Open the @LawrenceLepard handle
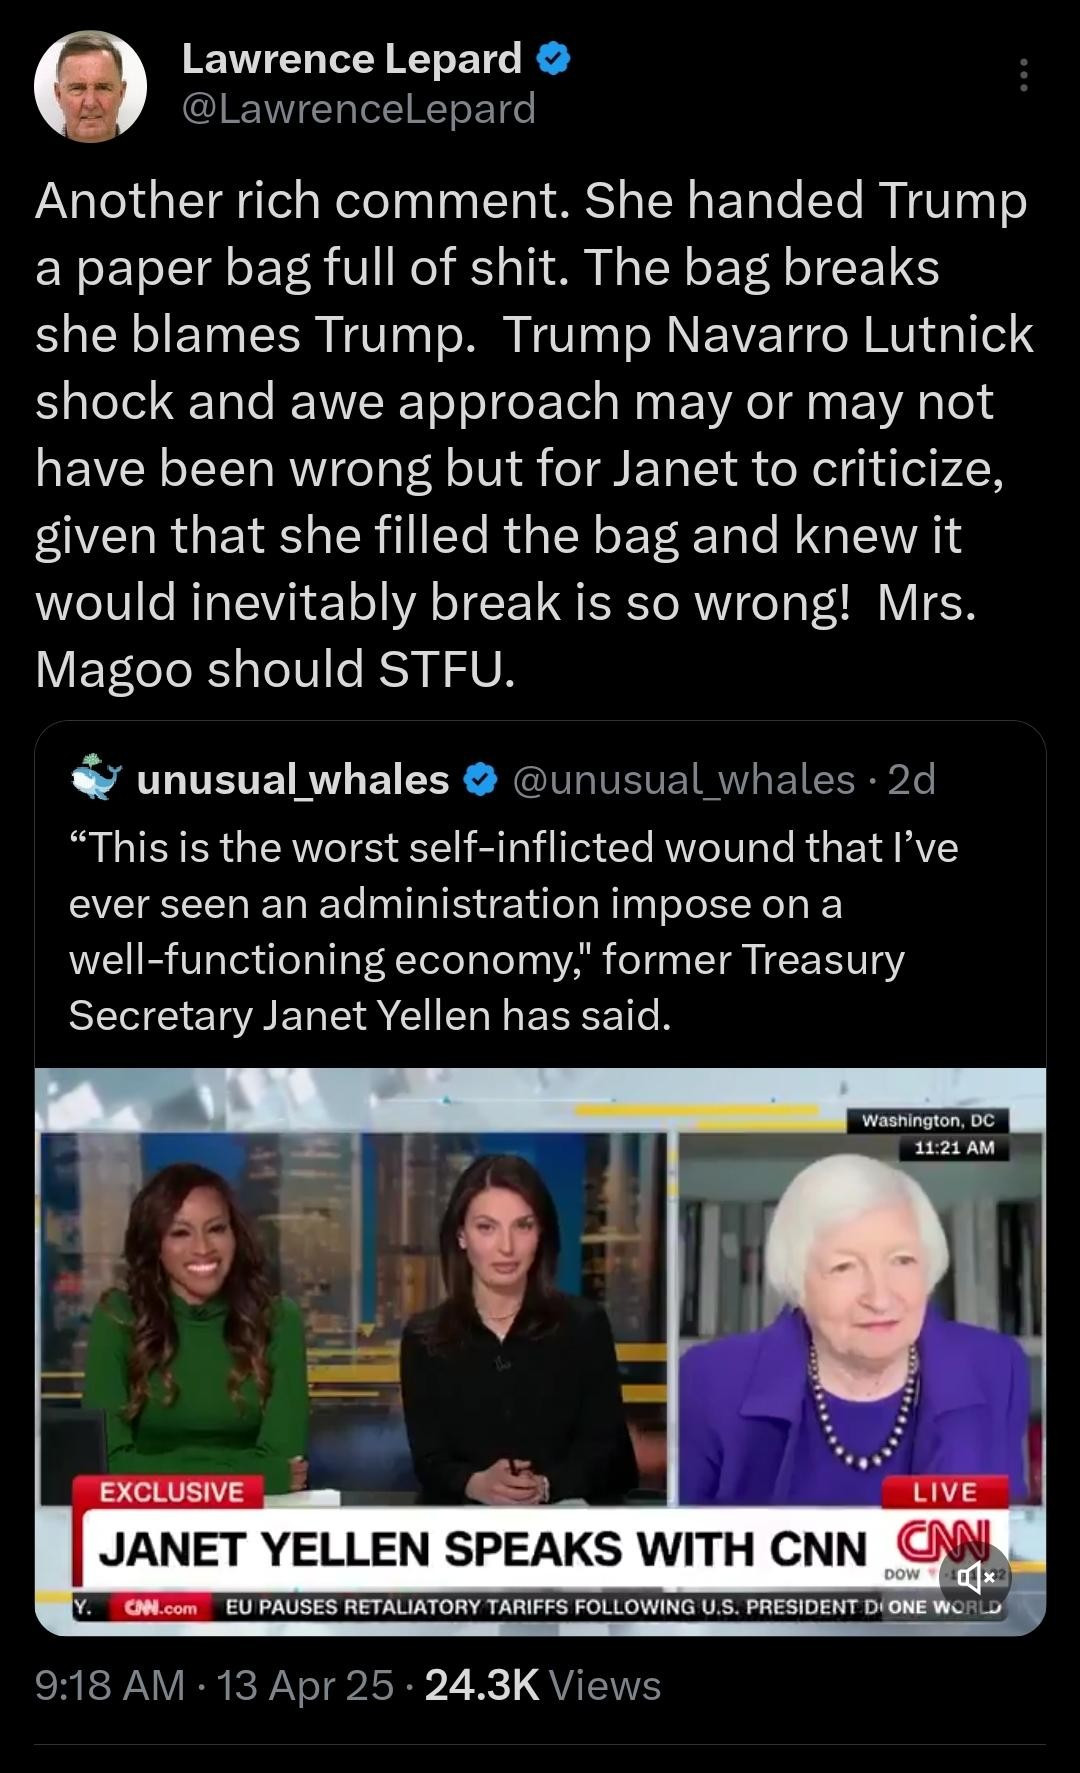This screenshot has height=1773, width=1080. [358, 108]
